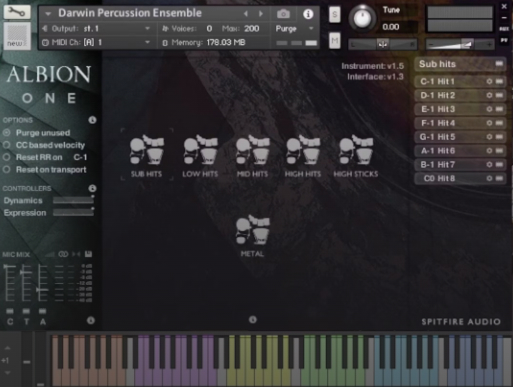Image resolution: width=513 pixels, height=387 pixels.
Task: Click the gear icon on G-1 Hit 5
Action: pos(489,137)
